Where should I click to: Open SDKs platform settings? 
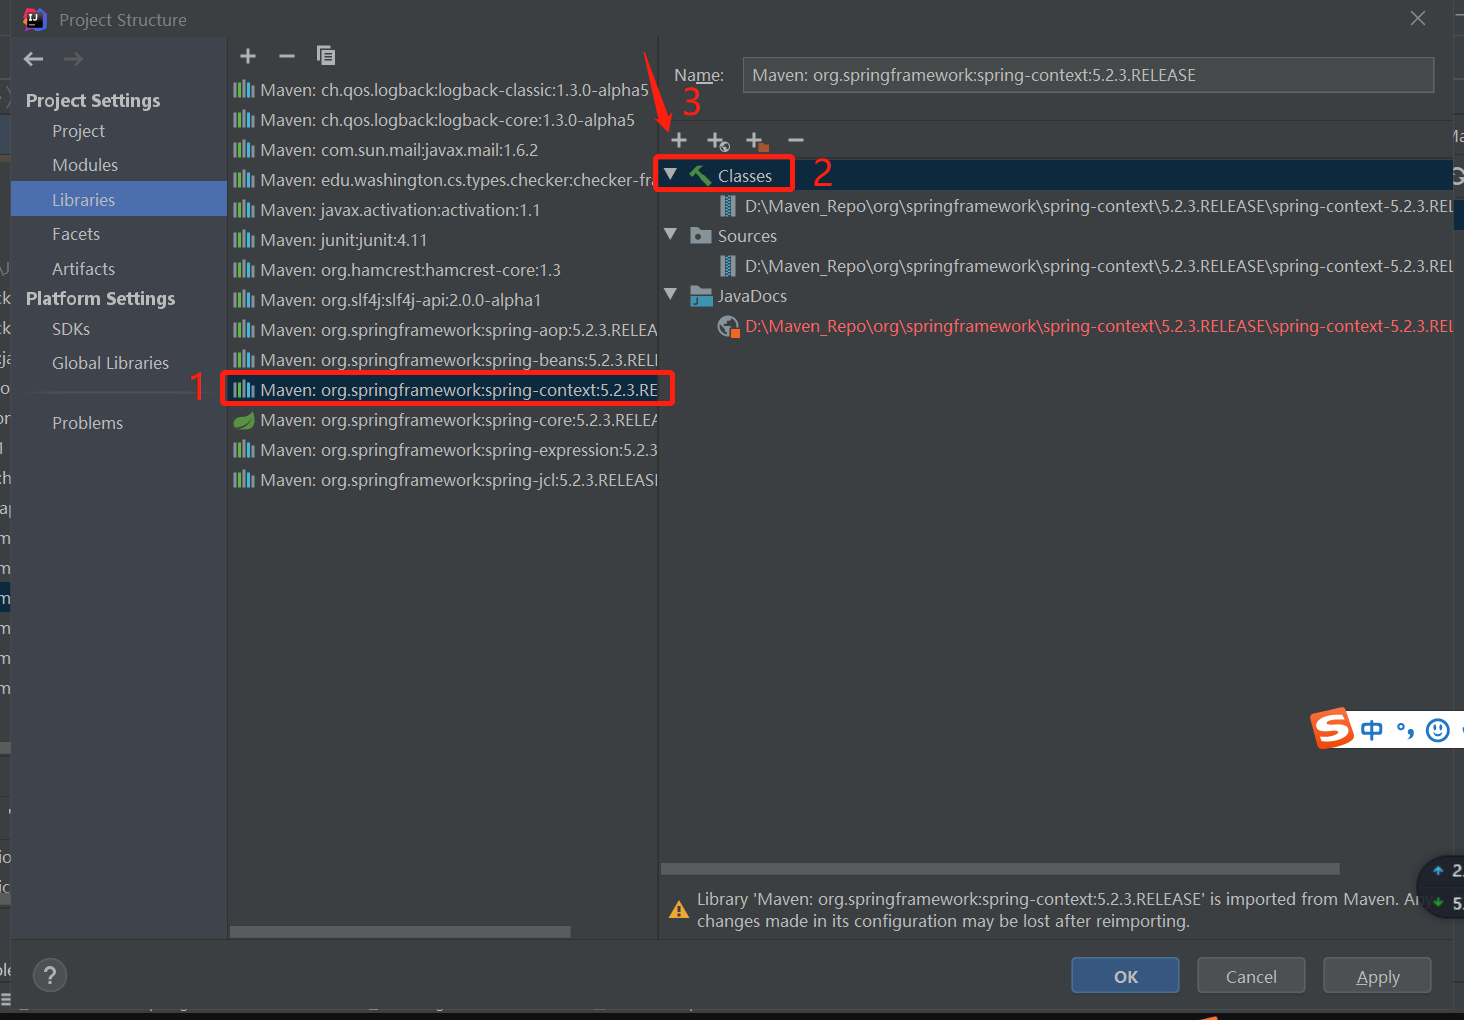[71, 329]
